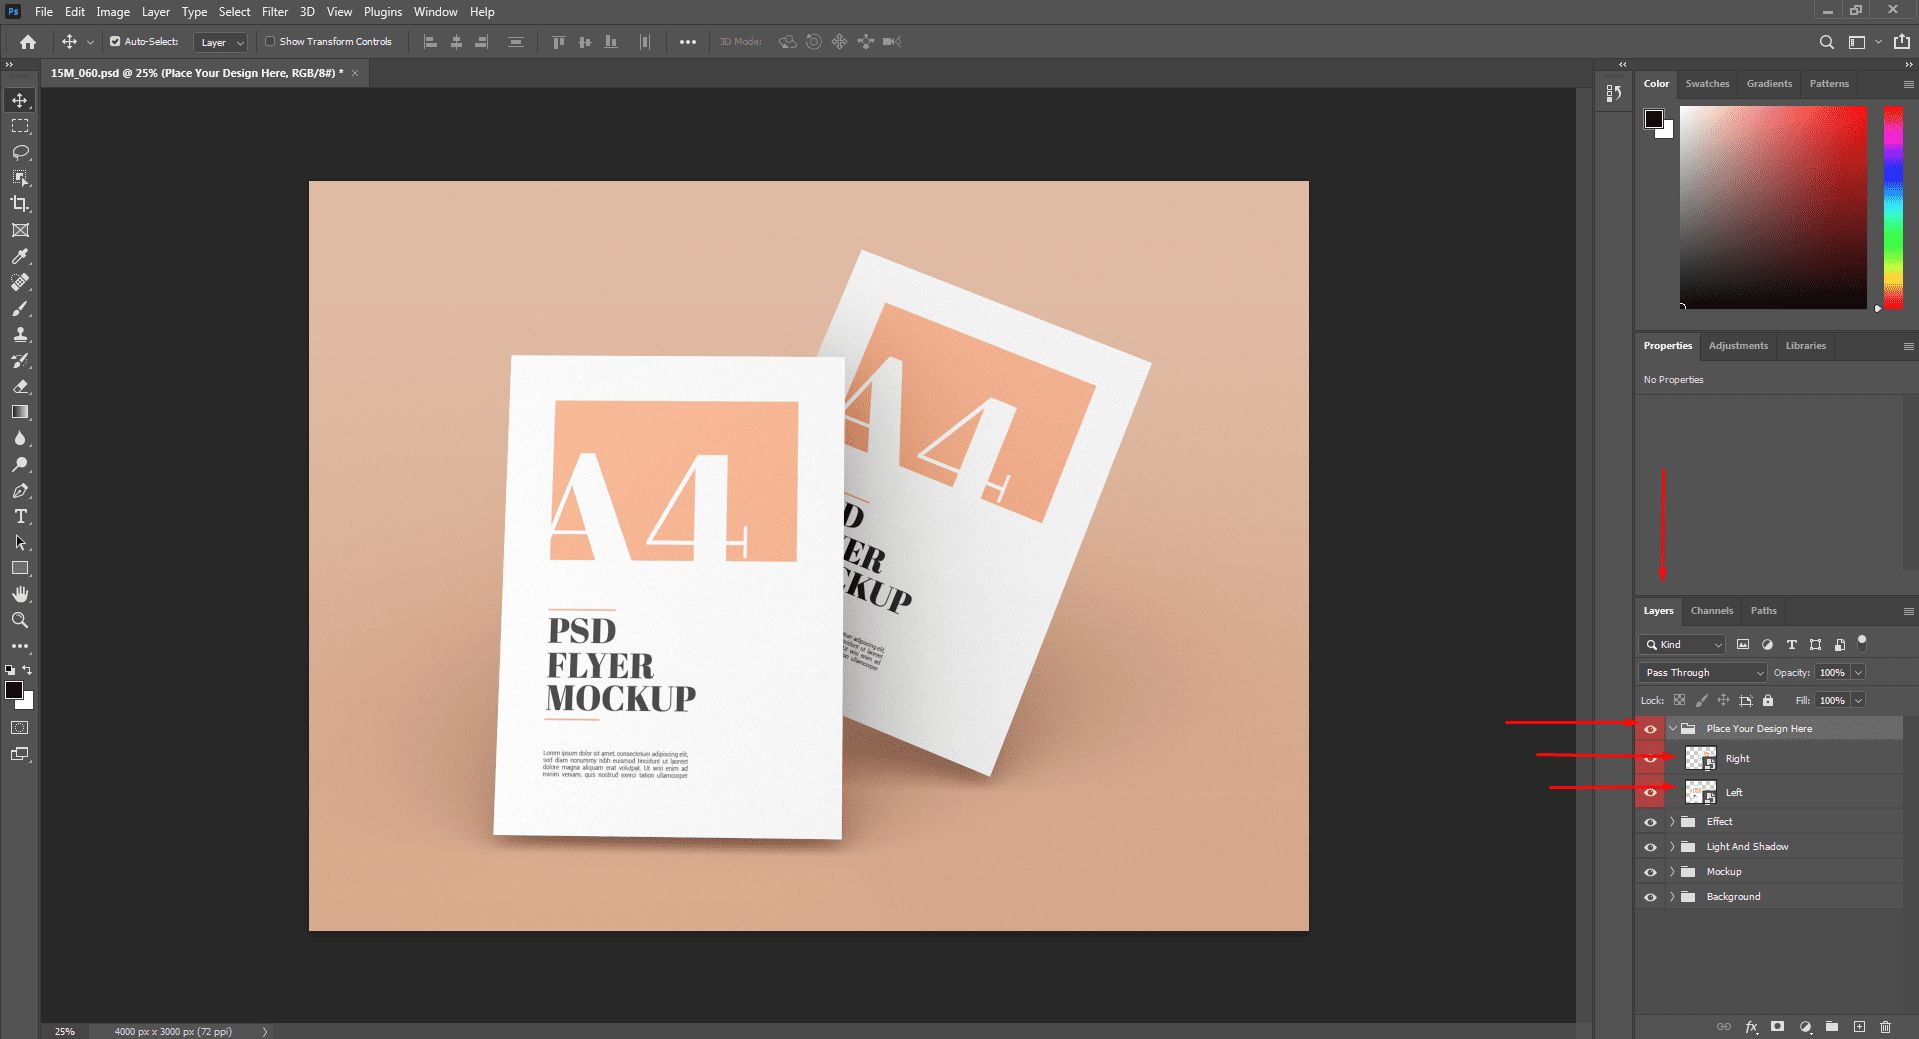Select the Zoom tool
Image resolution: width=1919 pixels, height=1039 pixels.
pyautogui.click(x=20, y=620)
